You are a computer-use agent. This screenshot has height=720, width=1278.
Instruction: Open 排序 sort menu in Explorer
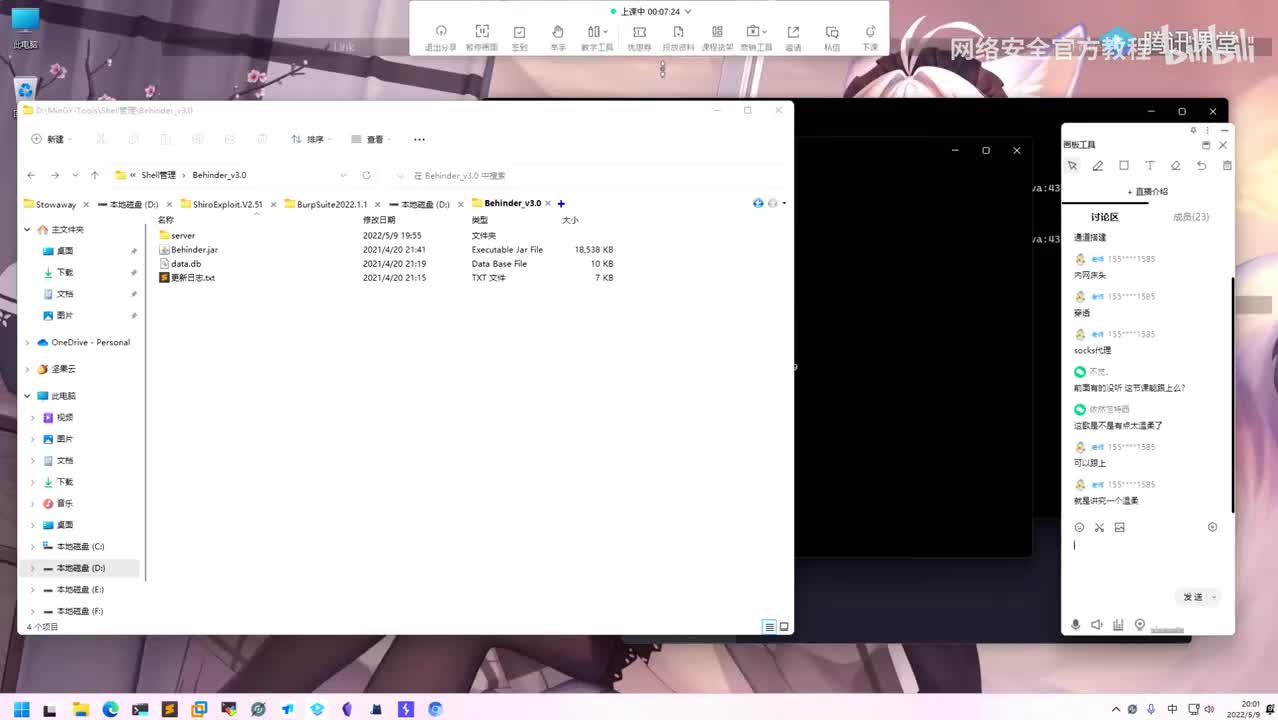(312, 139)
